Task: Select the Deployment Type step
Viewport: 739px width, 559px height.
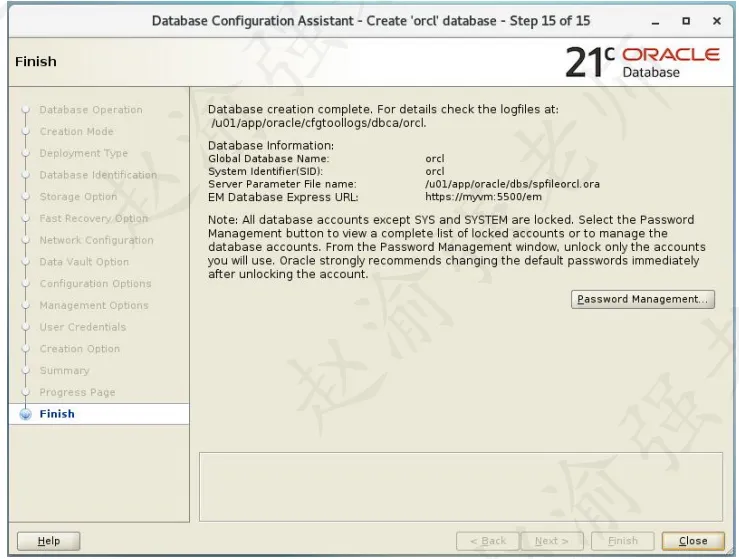Action: tap(83, 153)
